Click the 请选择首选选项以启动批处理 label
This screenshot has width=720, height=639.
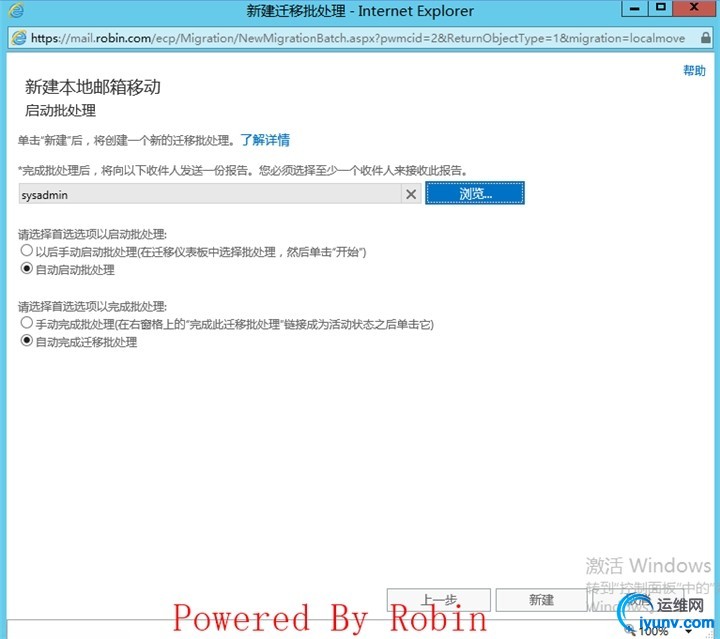point(92,235)
